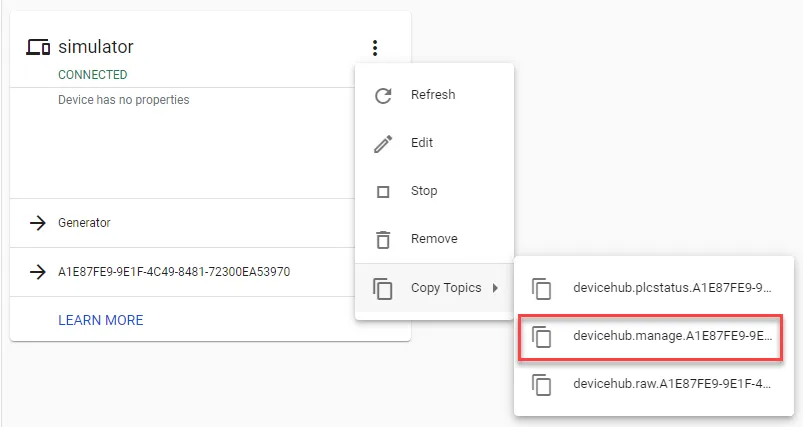Open the three-dot menu on simulator card
This screenshot has width=803, height=427.
375,48
